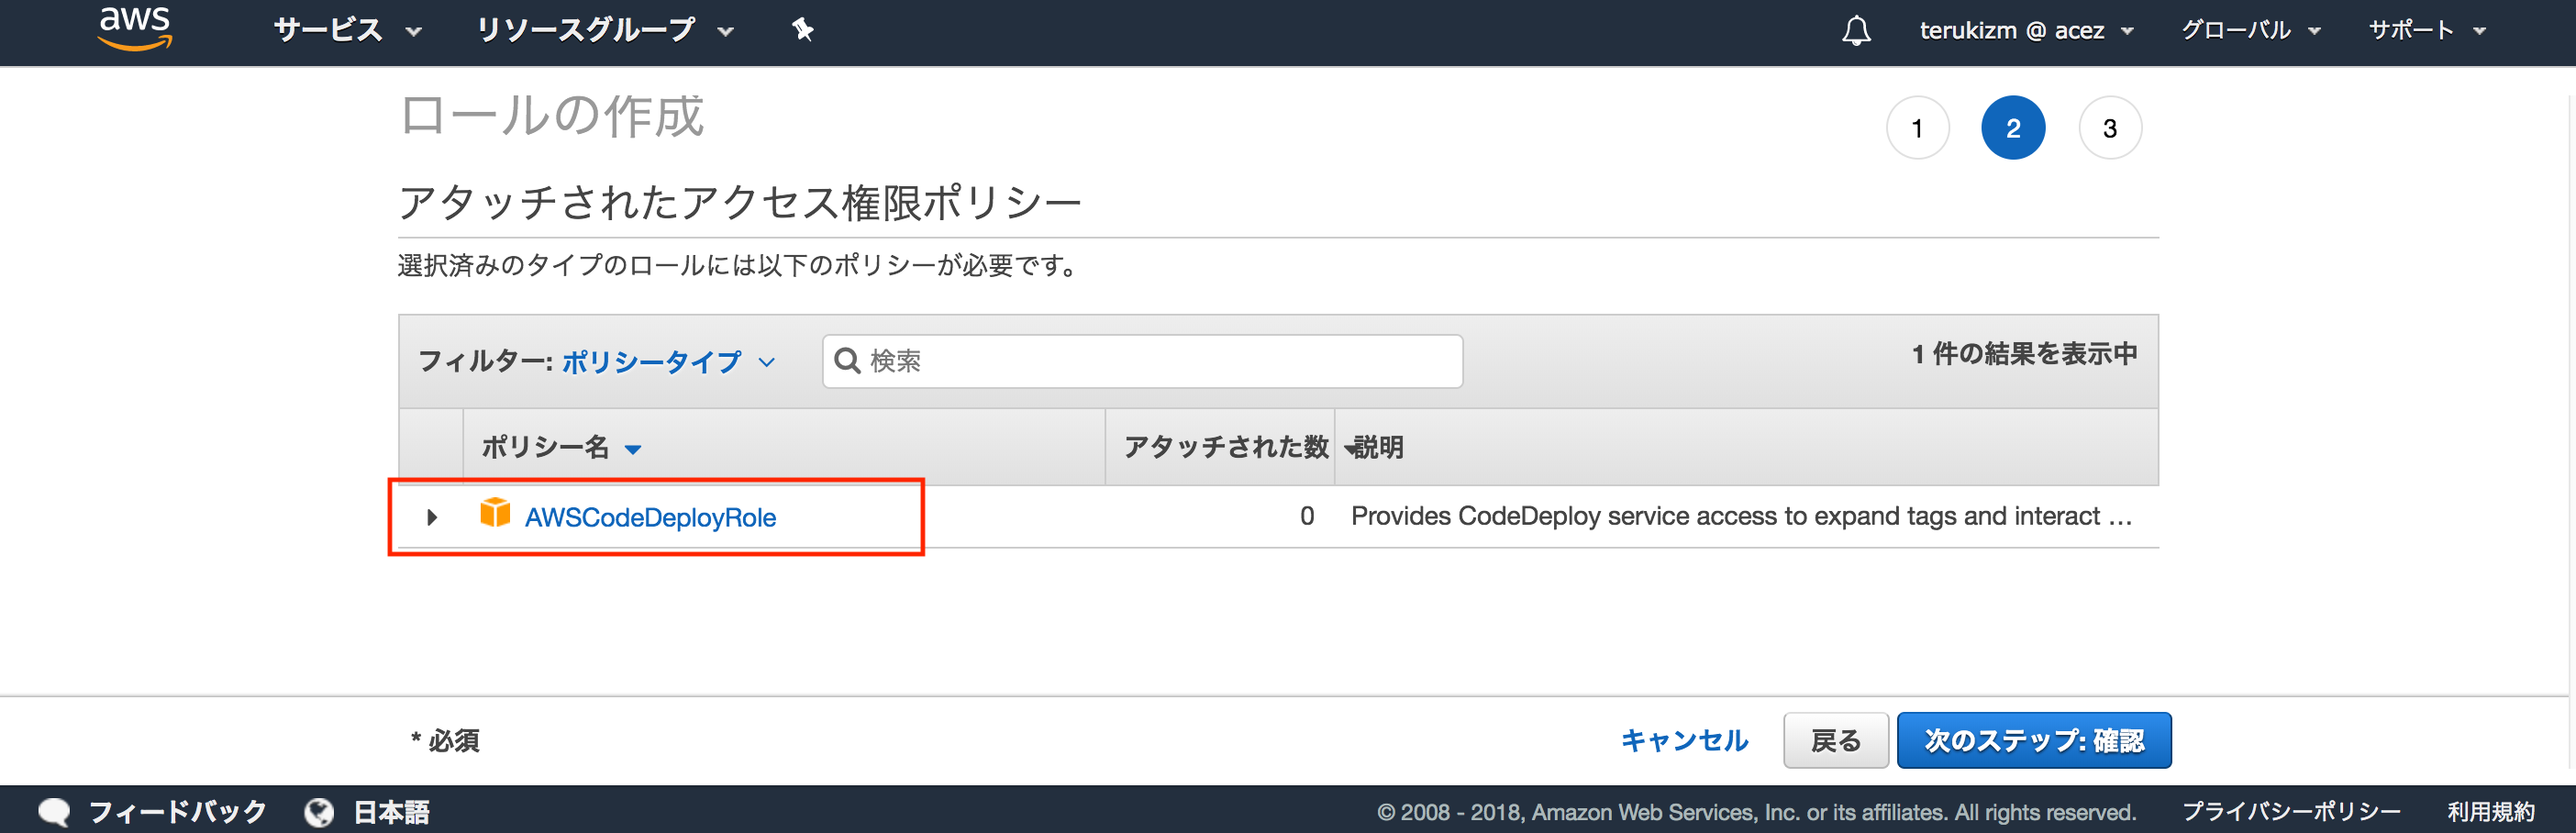Click the キャンセル link
This screenshot has height=833, width=2576.
(1684, 740)
